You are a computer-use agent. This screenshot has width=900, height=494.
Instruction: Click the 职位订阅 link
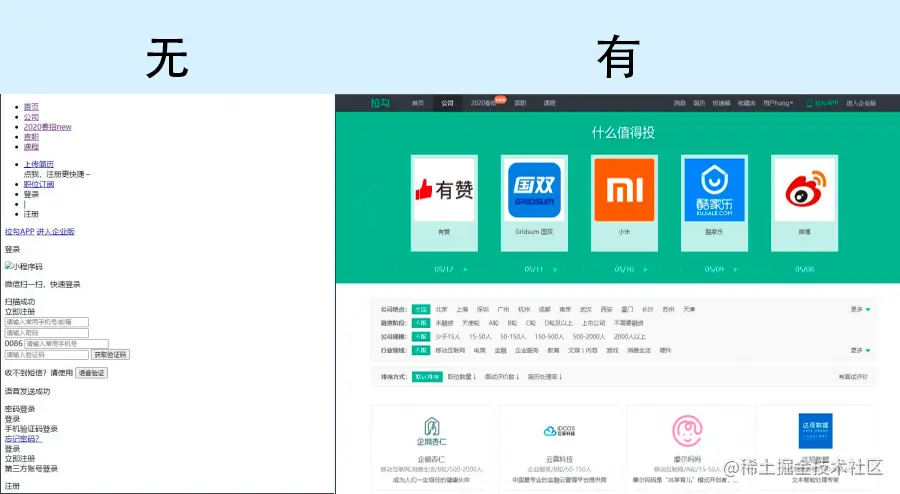[x=38, y=184]
